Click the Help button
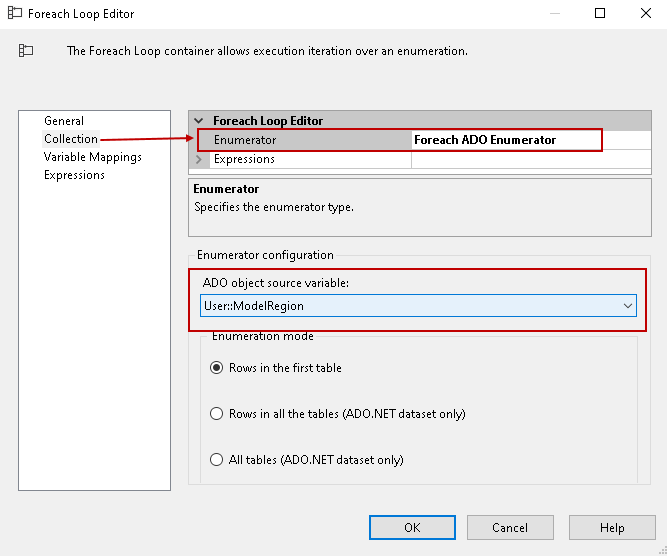This screenshot has height=556, width=667. [x=612, y=527]
